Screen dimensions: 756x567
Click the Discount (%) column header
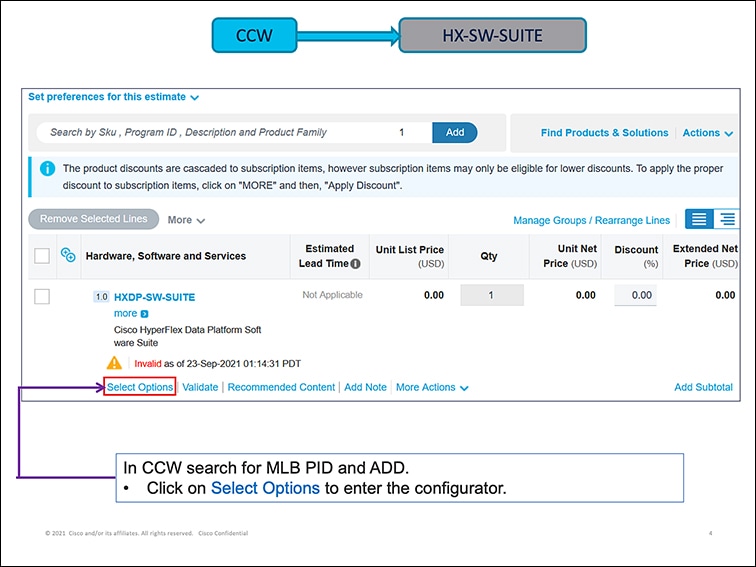tap(636, 256)
